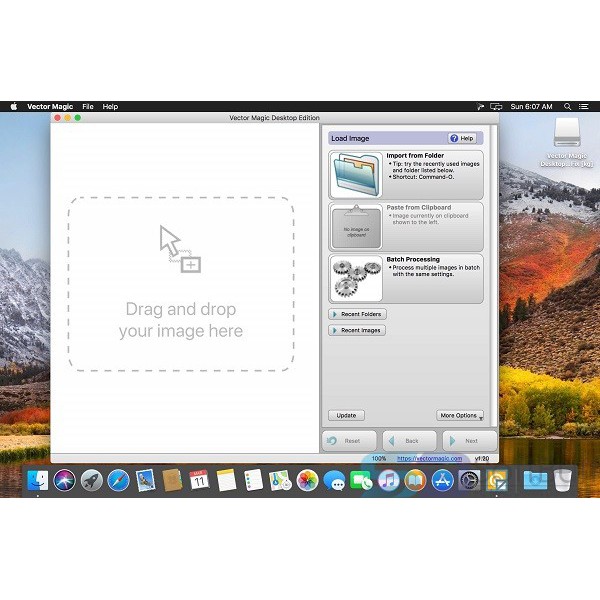Screen dimensions: 600x600
Task: Click the right panel vertical scrollbar
Action: (x=494, y=276)
